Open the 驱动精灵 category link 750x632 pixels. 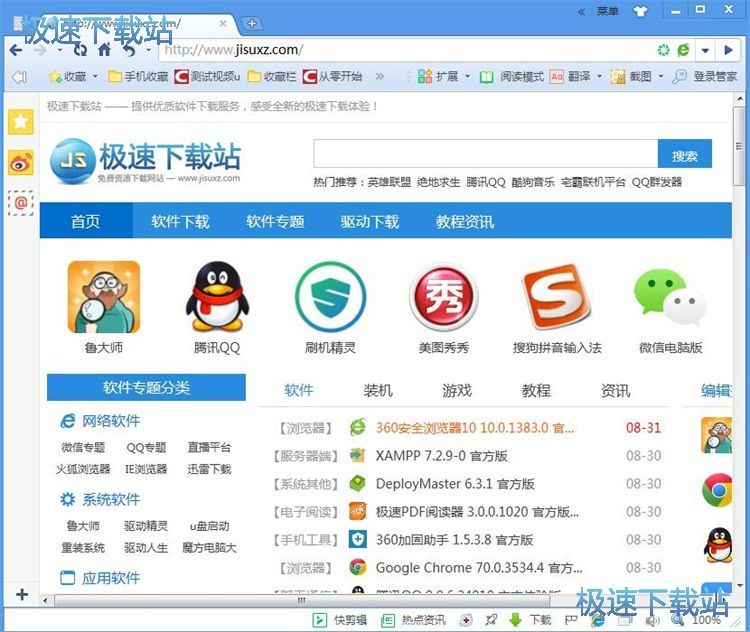[x=146, y=526]
